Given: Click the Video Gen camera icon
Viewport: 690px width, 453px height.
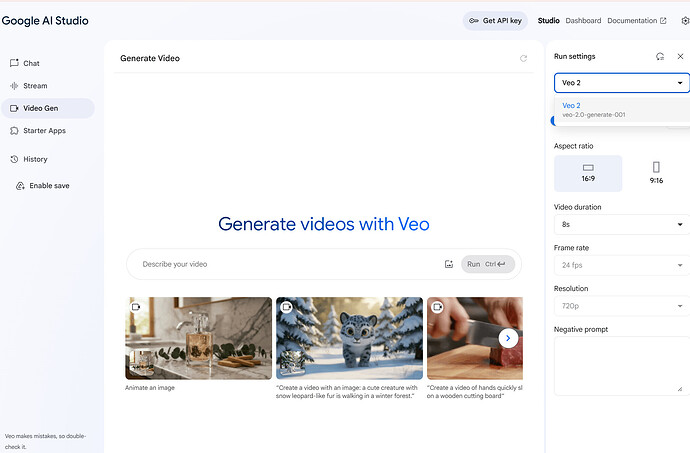Looking at the screenshot, I should click(x=14, y=108).
